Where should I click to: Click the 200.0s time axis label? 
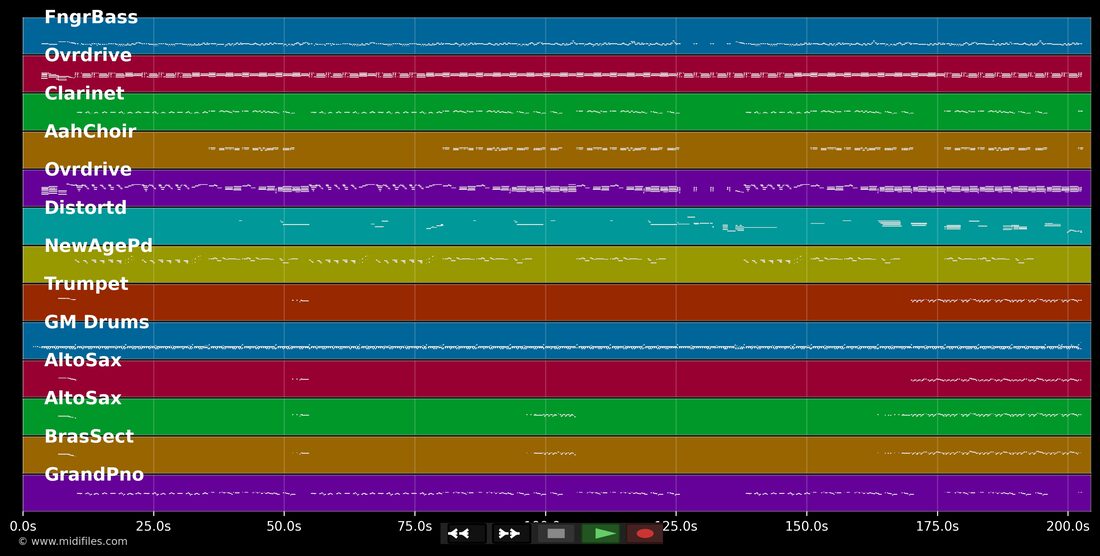click(x=1068, y=525)
